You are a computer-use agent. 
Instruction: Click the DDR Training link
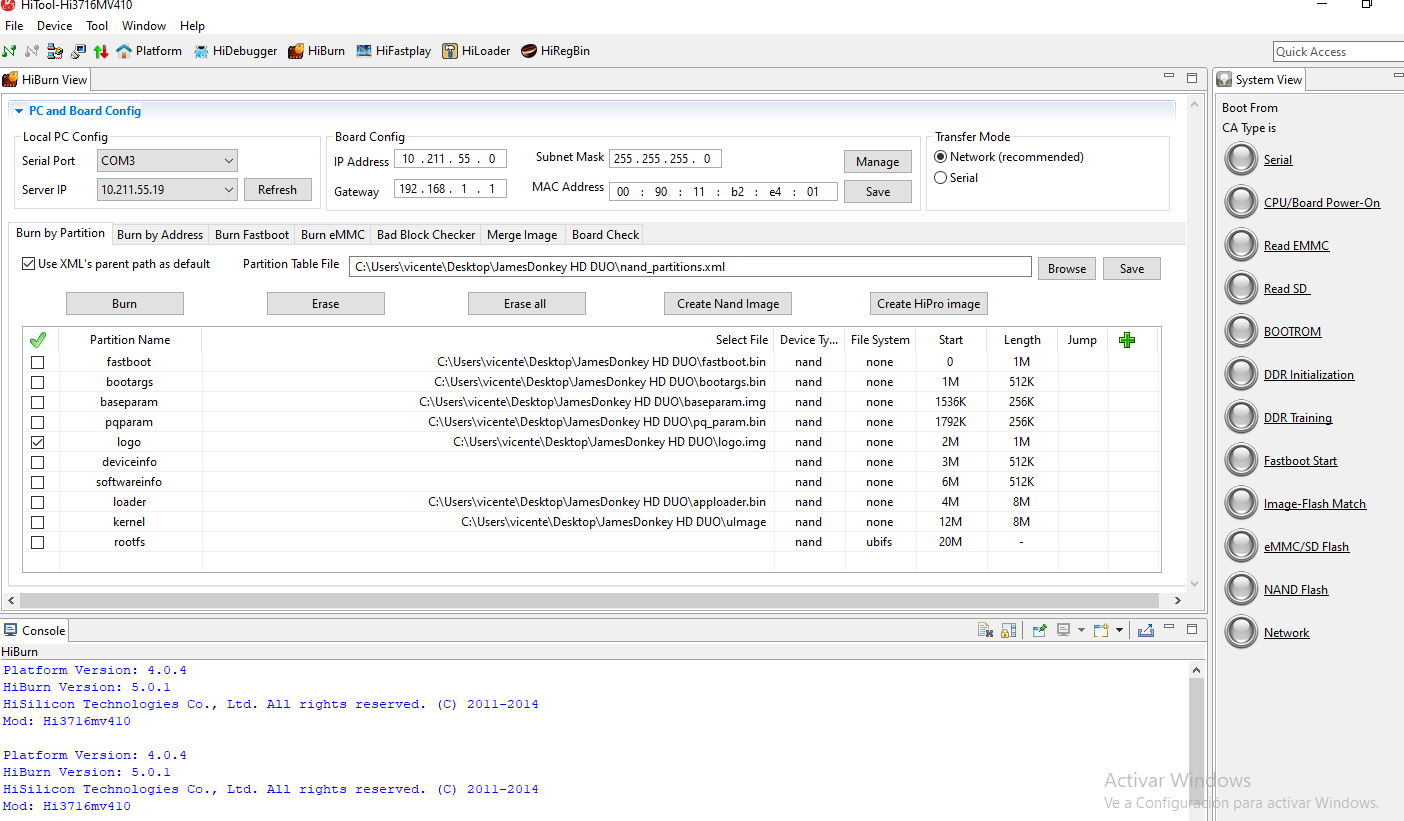1297,418
